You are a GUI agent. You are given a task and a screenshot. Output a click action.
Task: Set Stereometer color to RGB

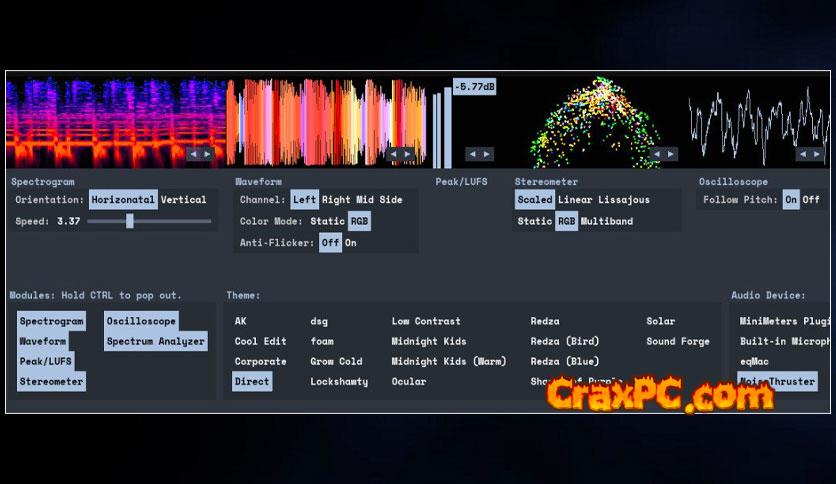[566, 221]
